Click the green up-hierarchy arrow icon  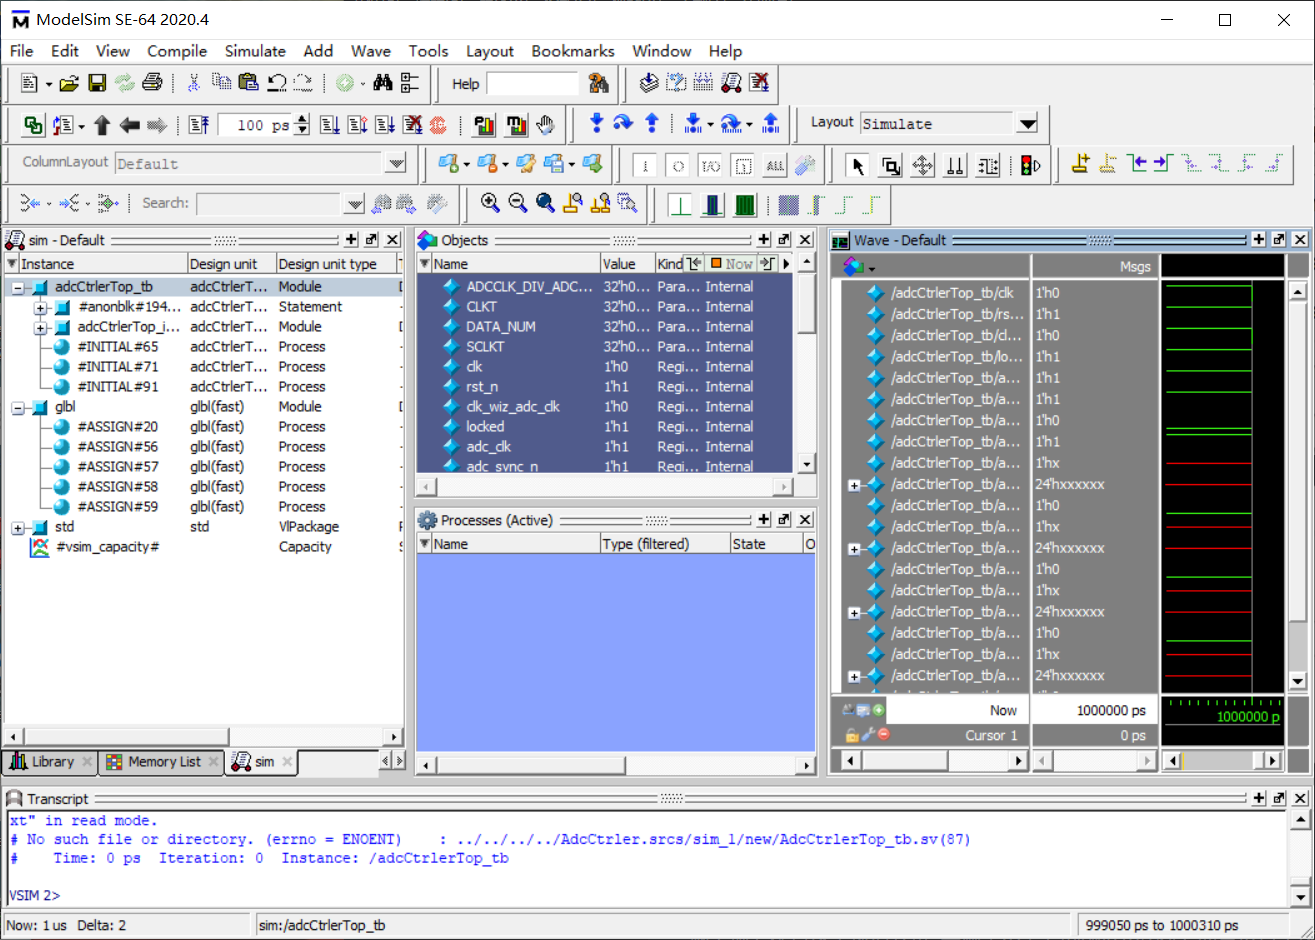point(102,125)
